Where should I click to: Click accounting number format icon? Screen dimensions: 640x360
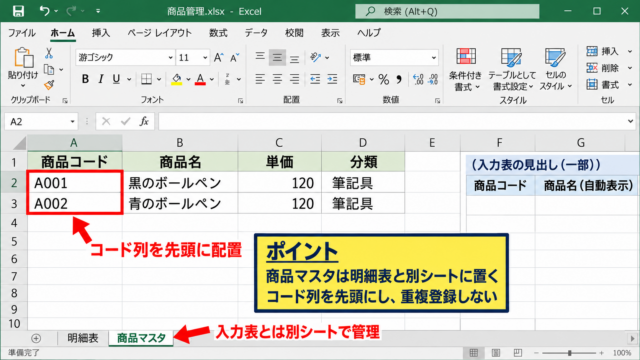[x=359, y=79]
